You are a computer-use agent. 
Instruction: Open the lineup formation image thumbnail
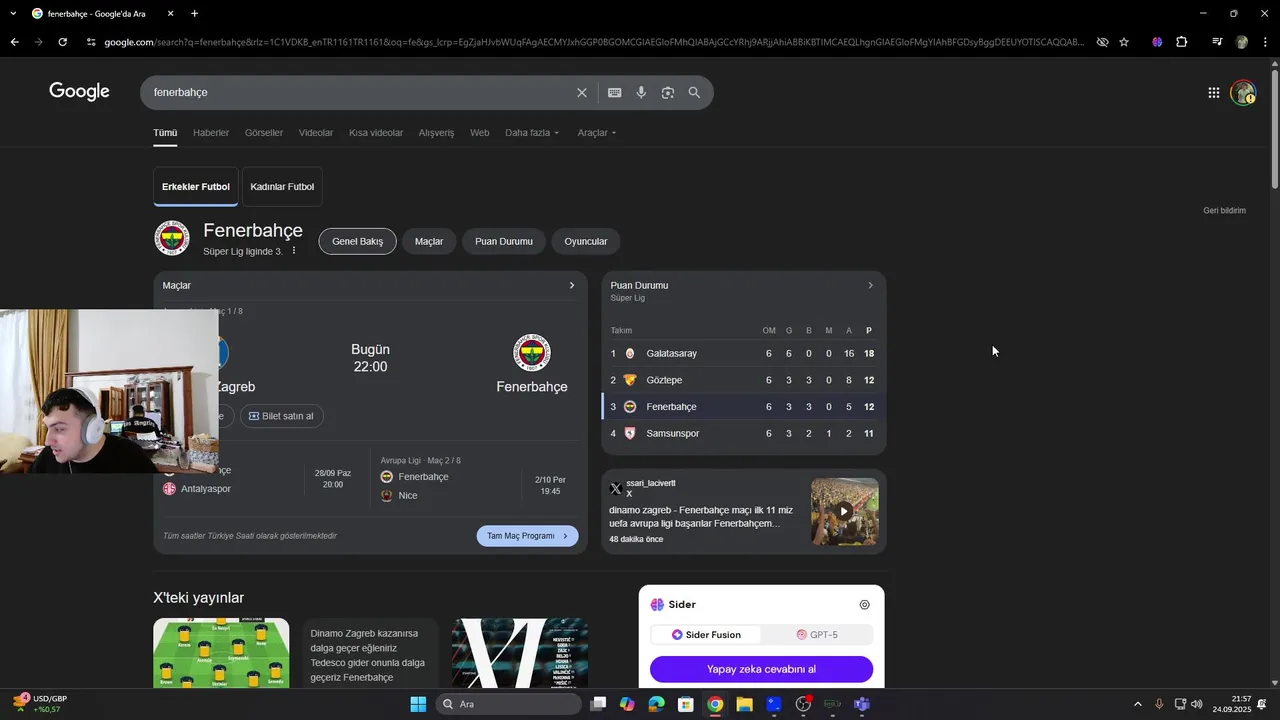tap(221, 652)
